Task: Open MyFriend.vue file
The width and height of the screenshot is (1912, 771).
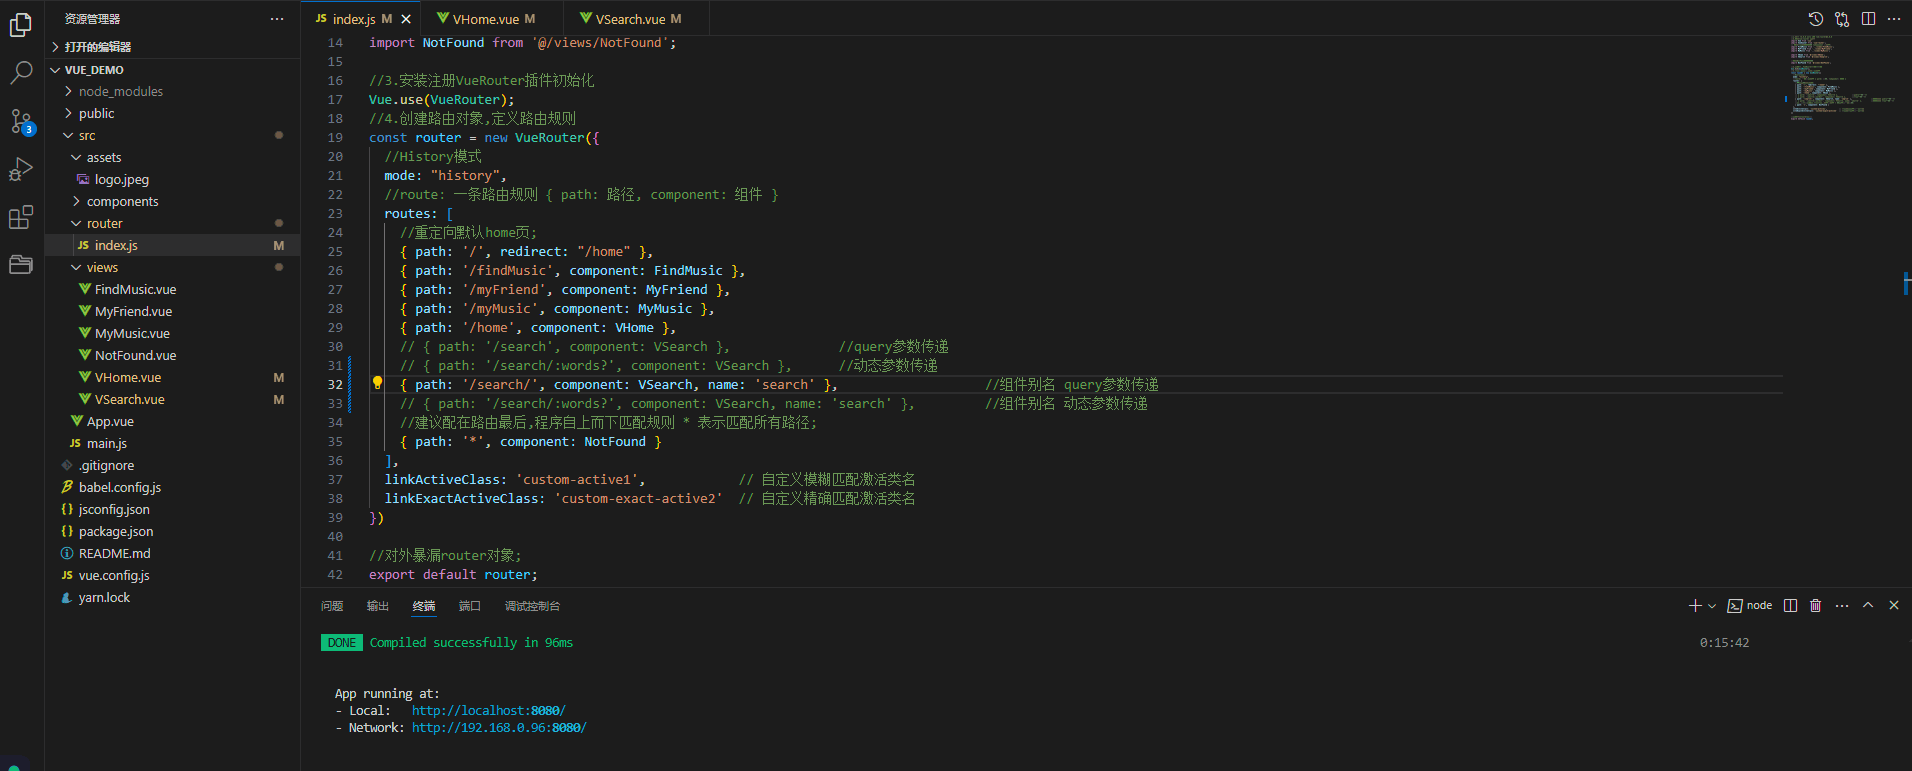Action: point(173,312)
